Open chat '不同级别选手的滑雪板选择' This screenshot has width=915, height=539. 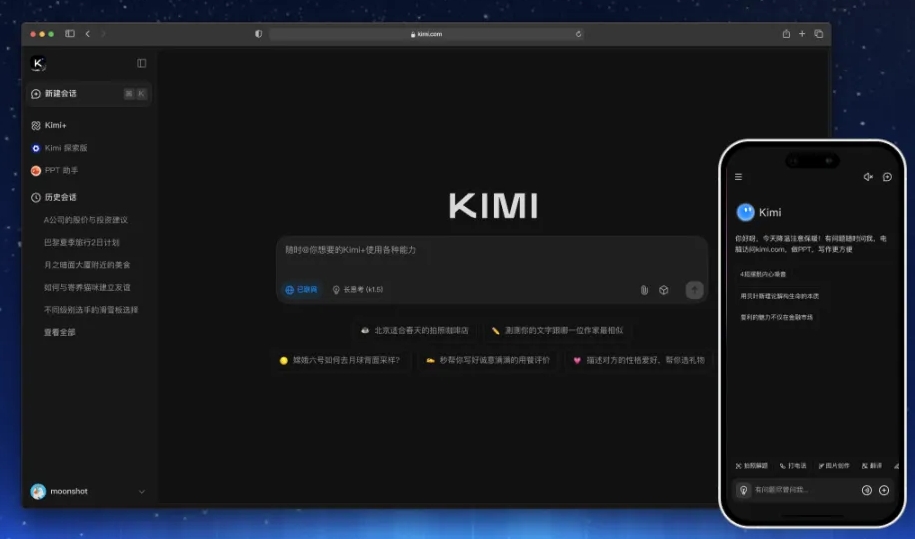(91, 310)
